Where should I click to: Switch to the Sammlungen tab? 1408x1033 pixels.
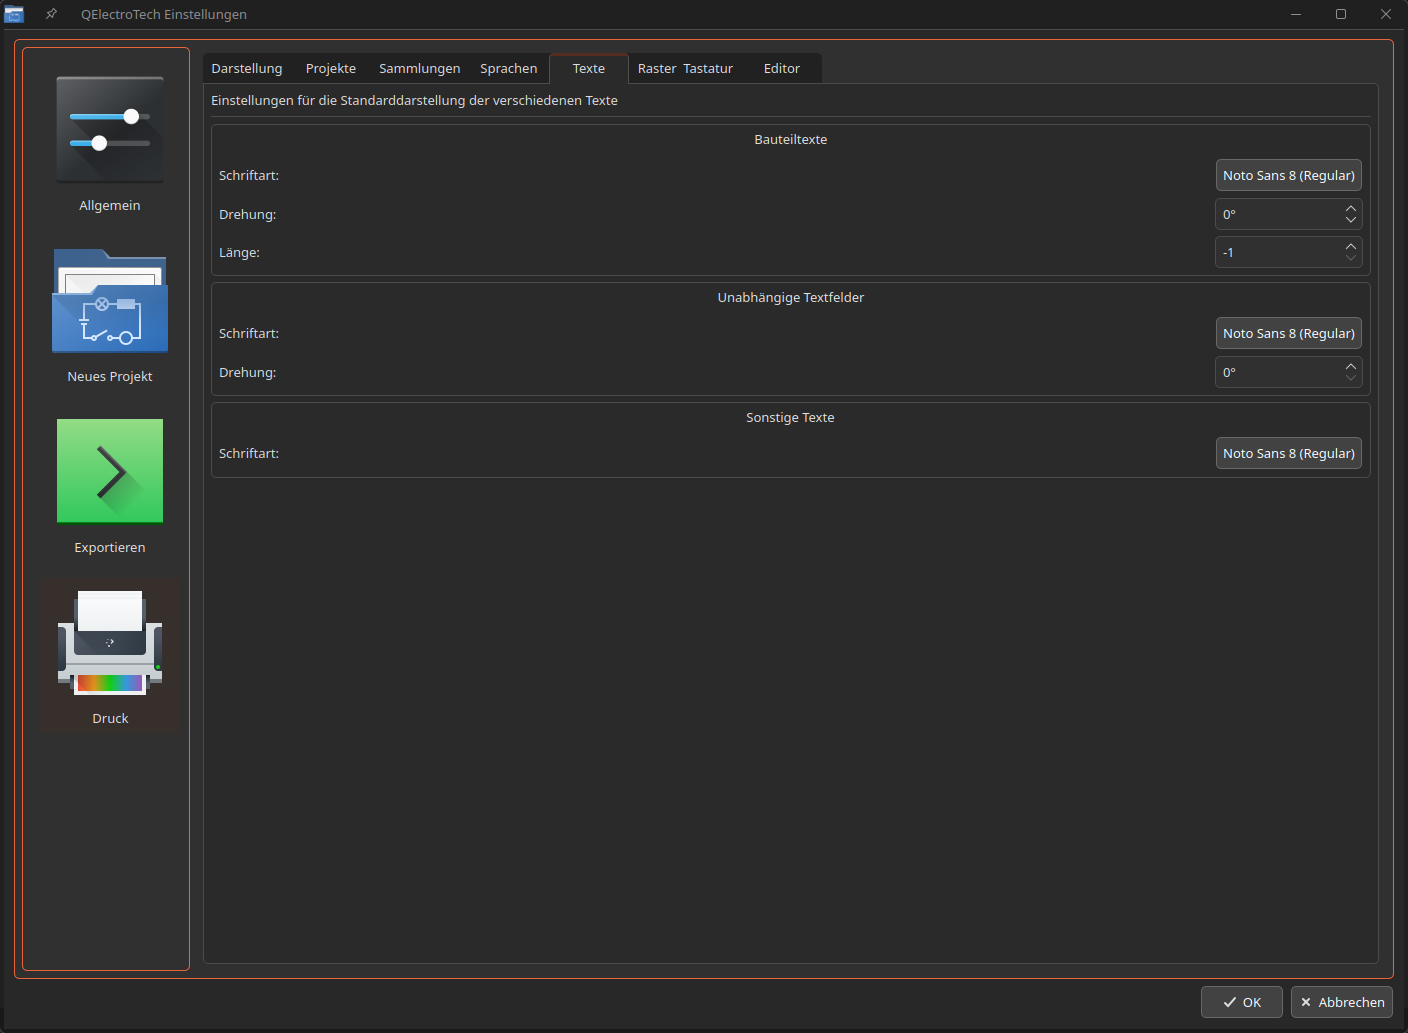coord(419,69)
